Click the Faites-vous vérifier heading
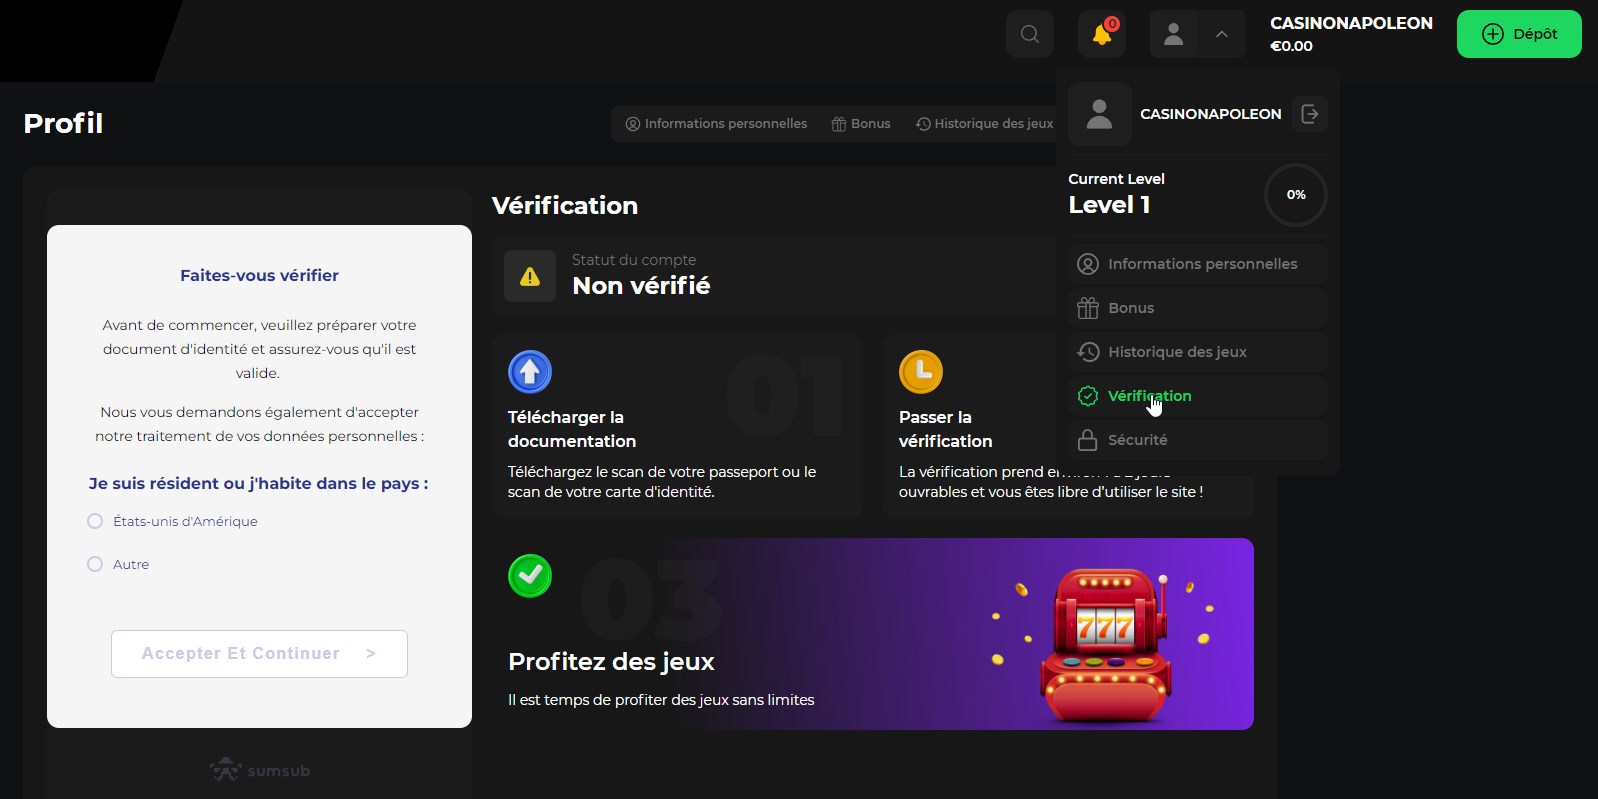Screen dimensions: 1598x799 pos(259,275)
